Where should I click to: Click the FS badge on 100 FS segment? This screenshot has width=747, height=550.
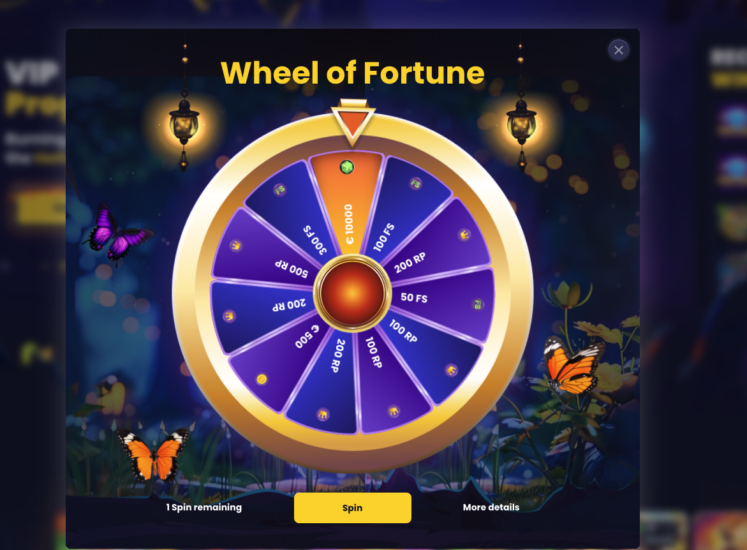pos(415,183)
